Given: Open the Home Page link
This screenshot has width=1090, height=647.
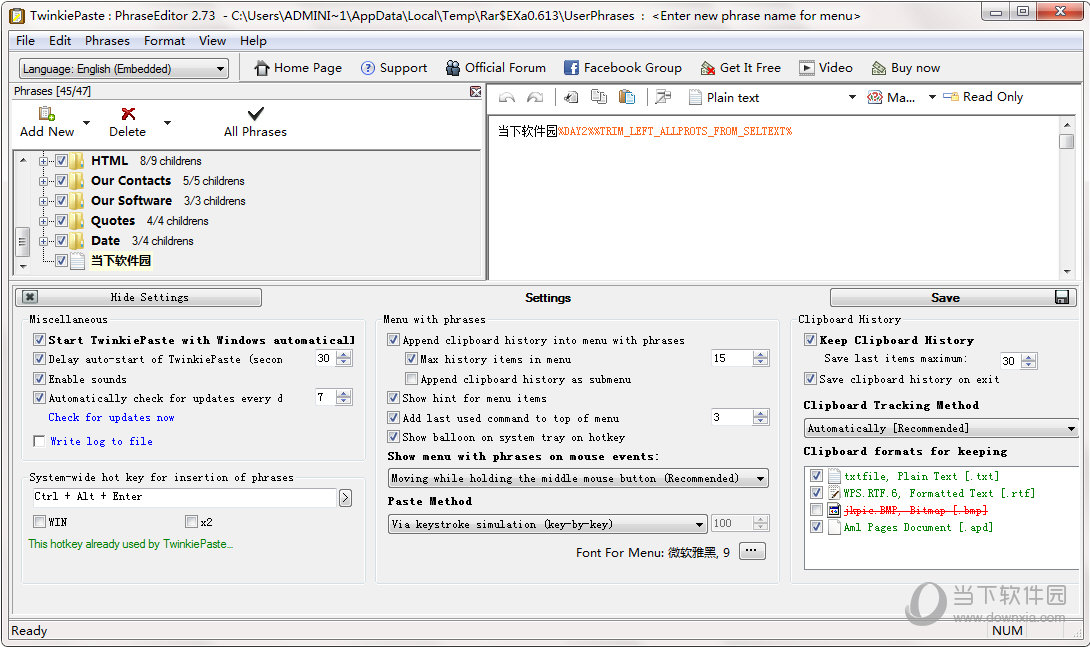Looking at the screenshot, I should [298, 67].
